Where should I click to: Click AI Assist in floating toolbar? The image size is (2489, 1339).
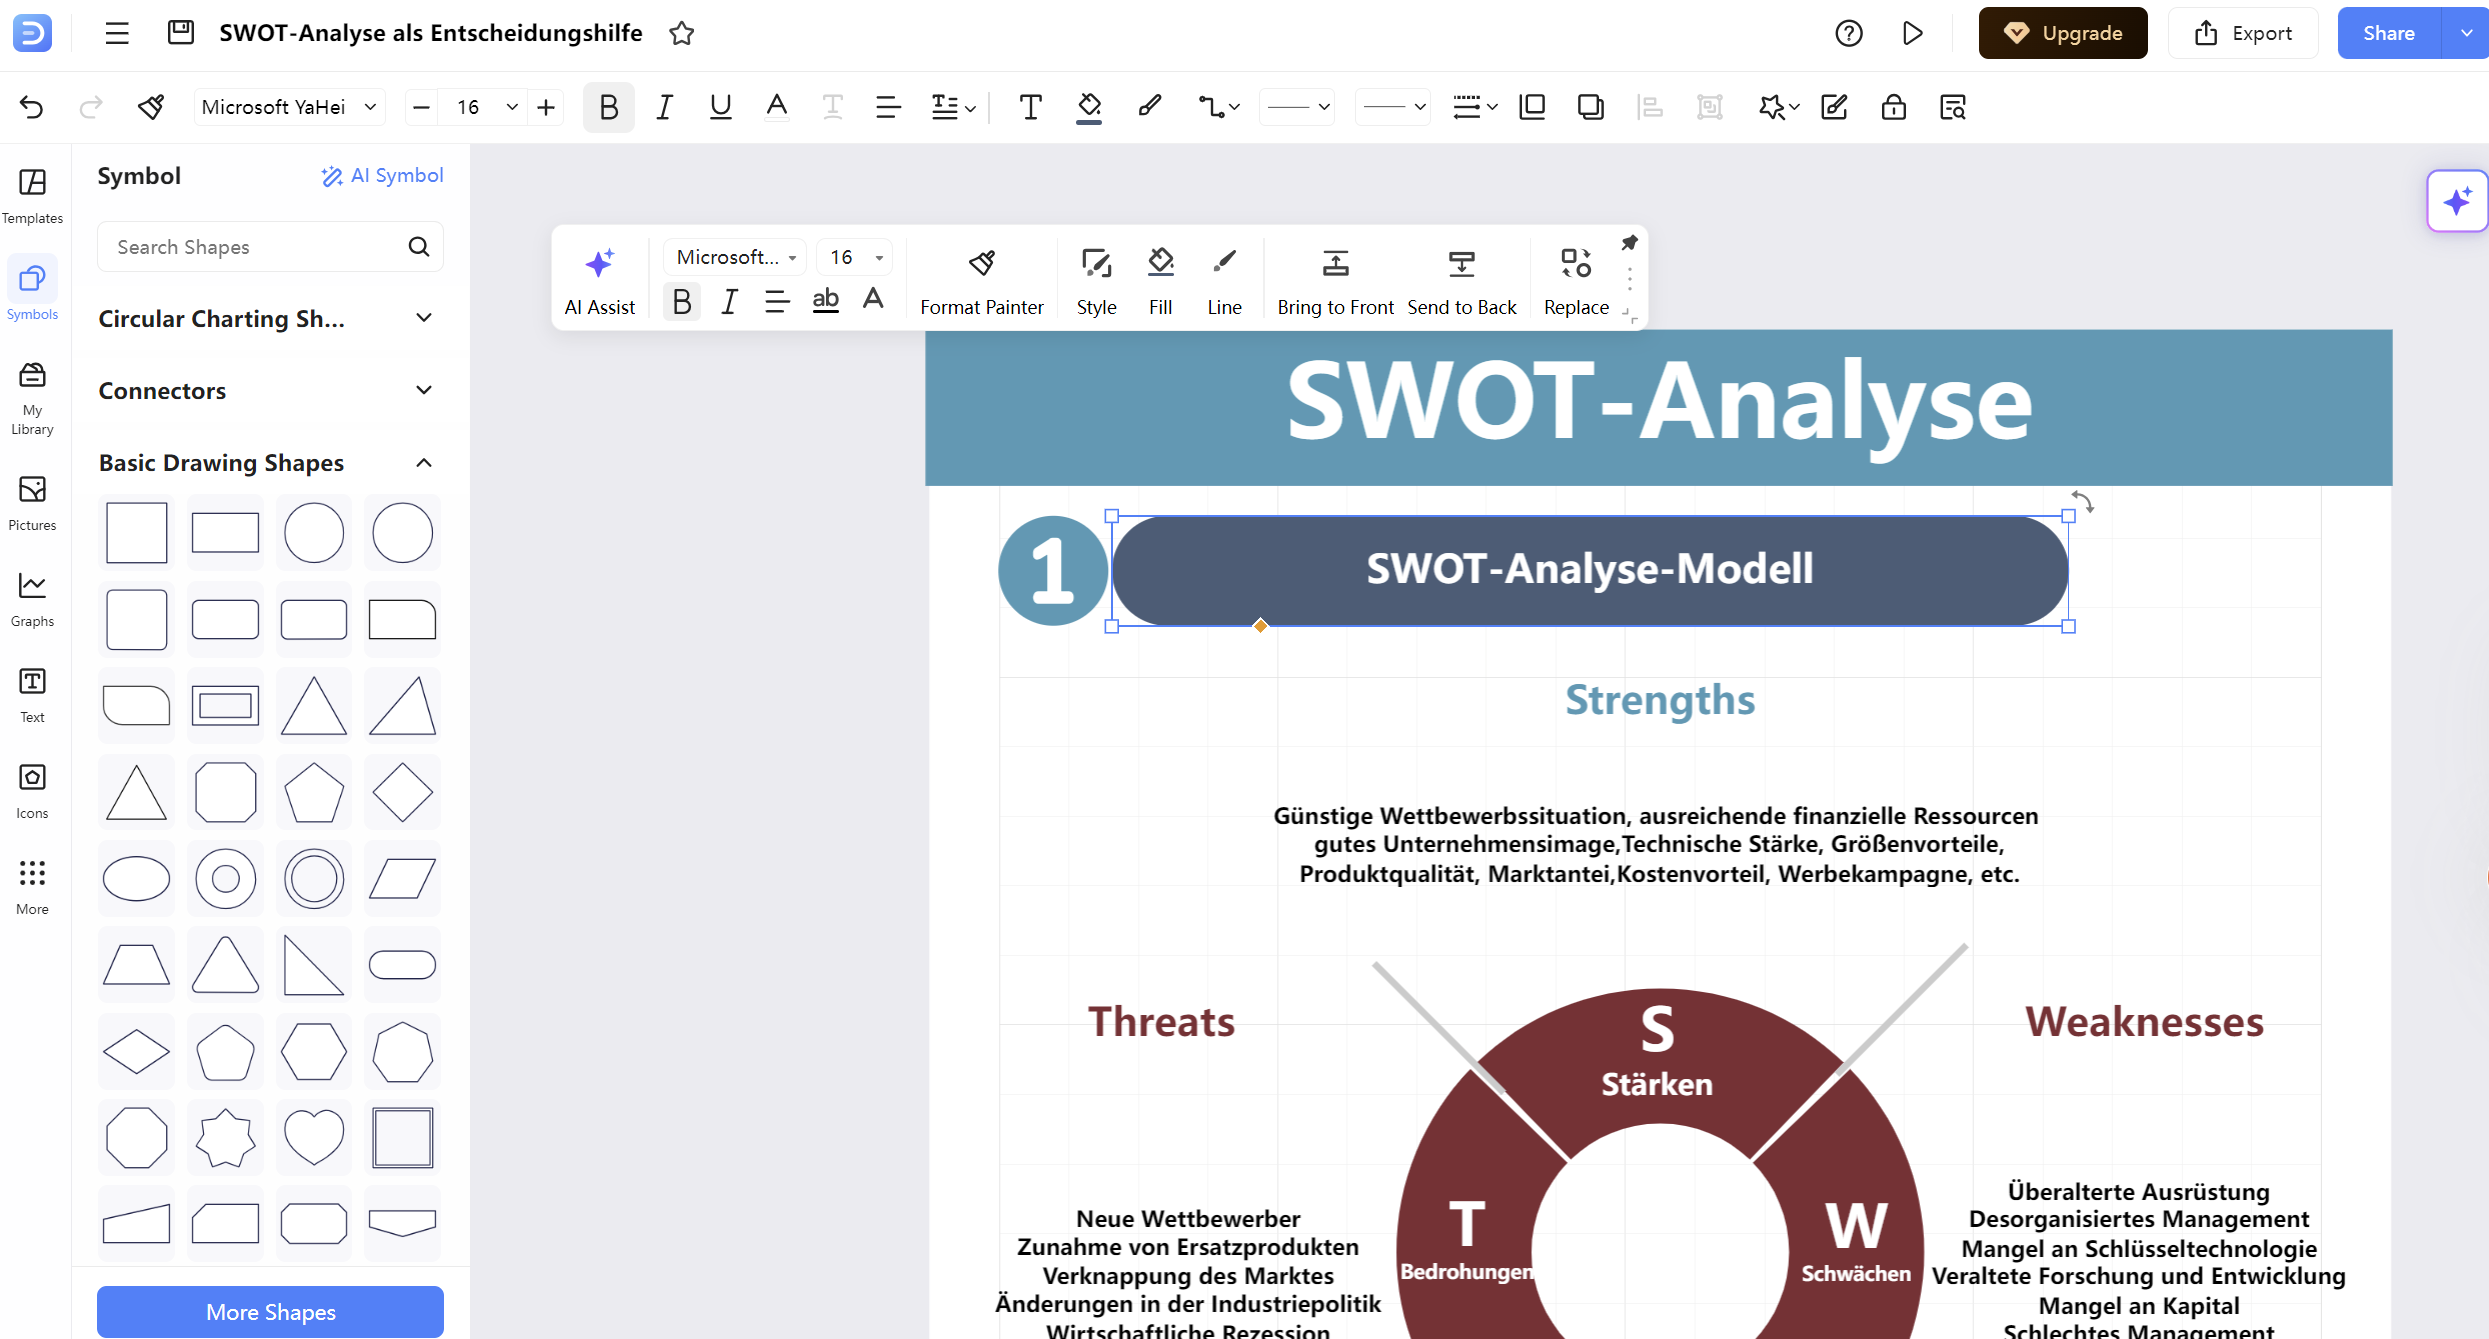[599, 281]
